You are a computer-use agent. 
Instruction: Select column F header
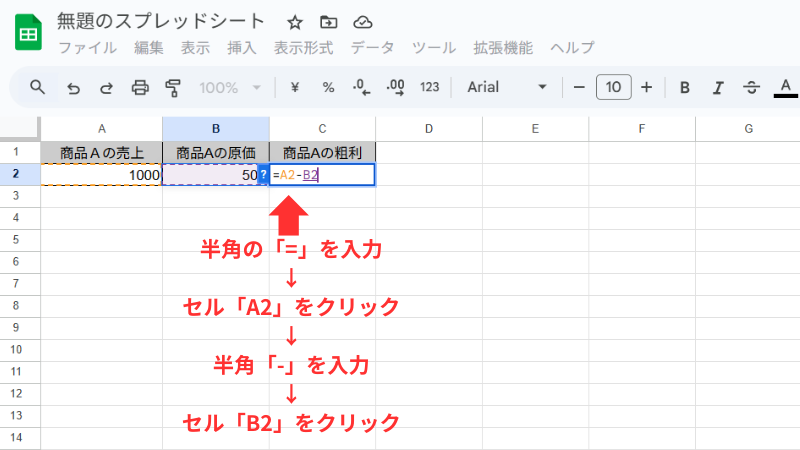(x=642, y=129)
